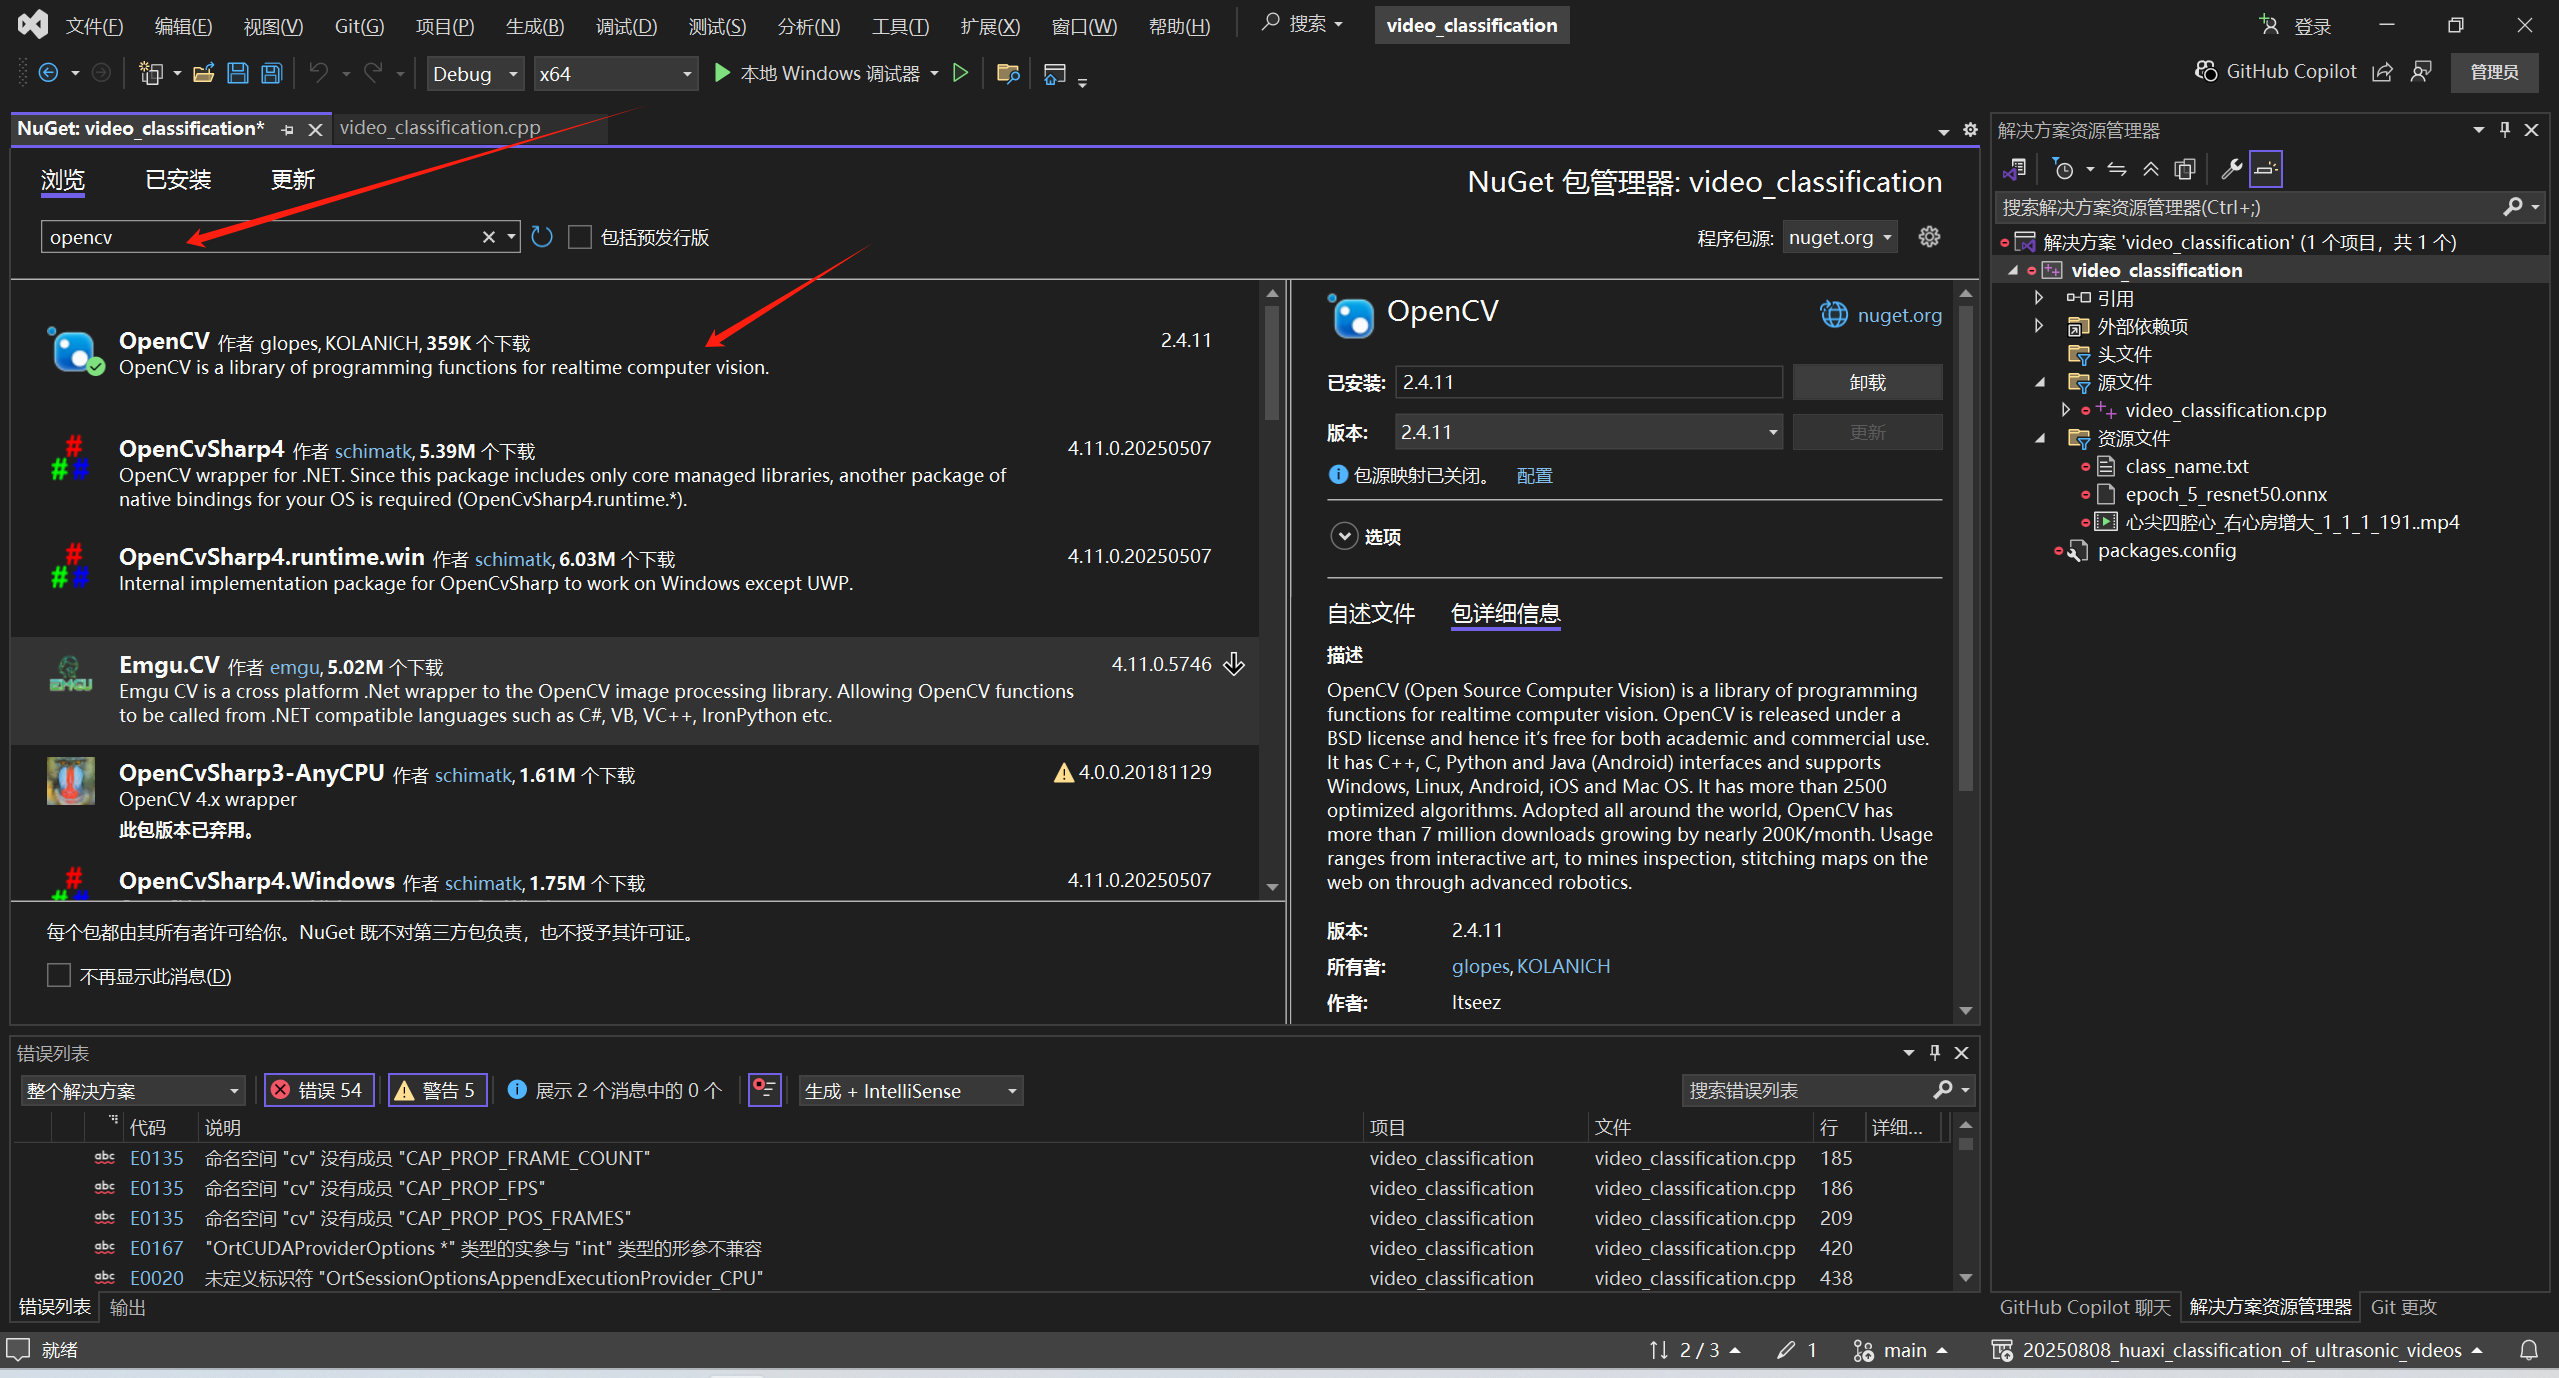Click the send feedback icon near Copilot
The image size is (2559, 1378).
(2421, 71)
